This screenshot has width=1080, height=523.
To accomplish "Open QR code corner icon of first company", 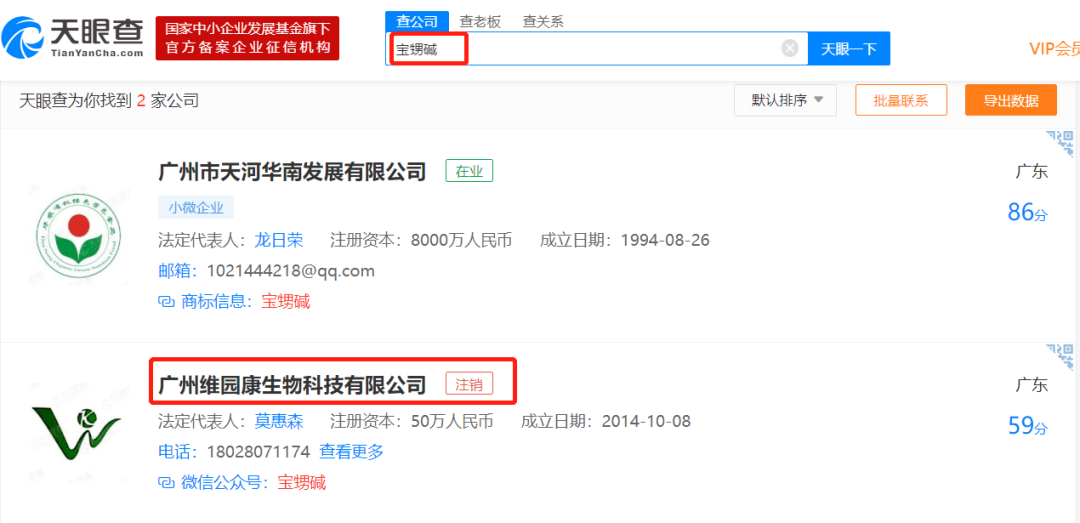I will click(x=1061, y=145).
